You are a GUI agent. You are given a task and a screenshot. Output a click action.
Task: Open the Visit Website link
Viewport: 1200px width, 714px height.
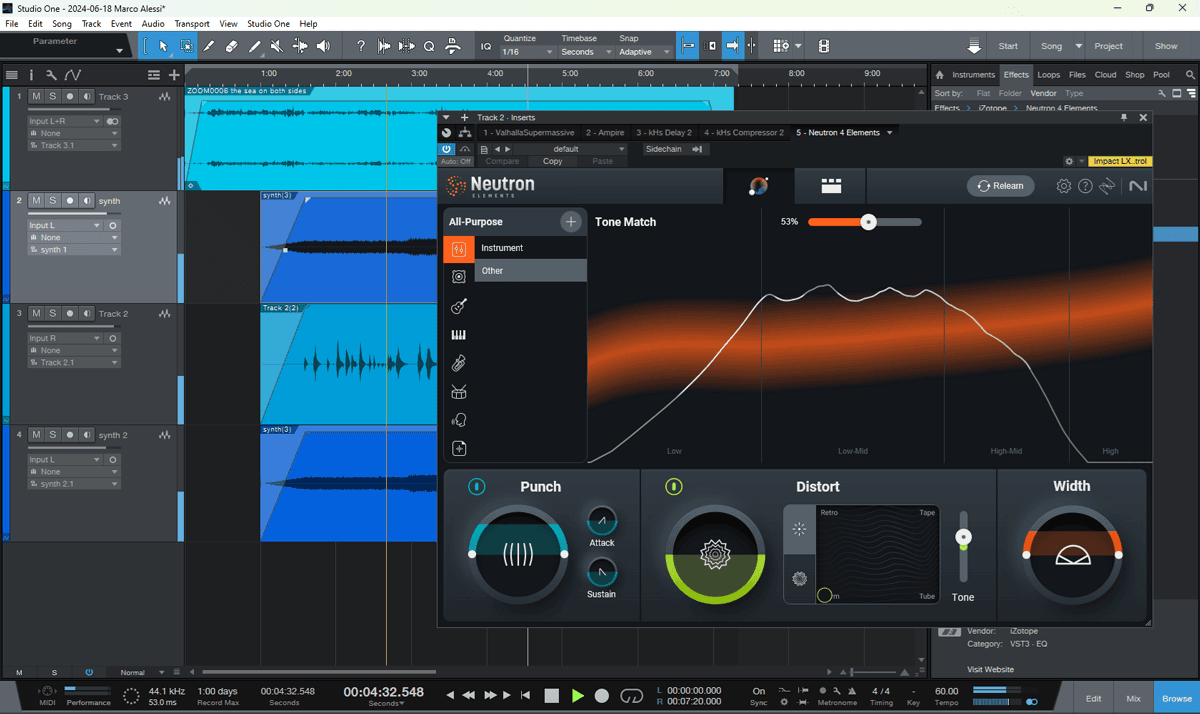pyautogui.click(x=990, y=669)
